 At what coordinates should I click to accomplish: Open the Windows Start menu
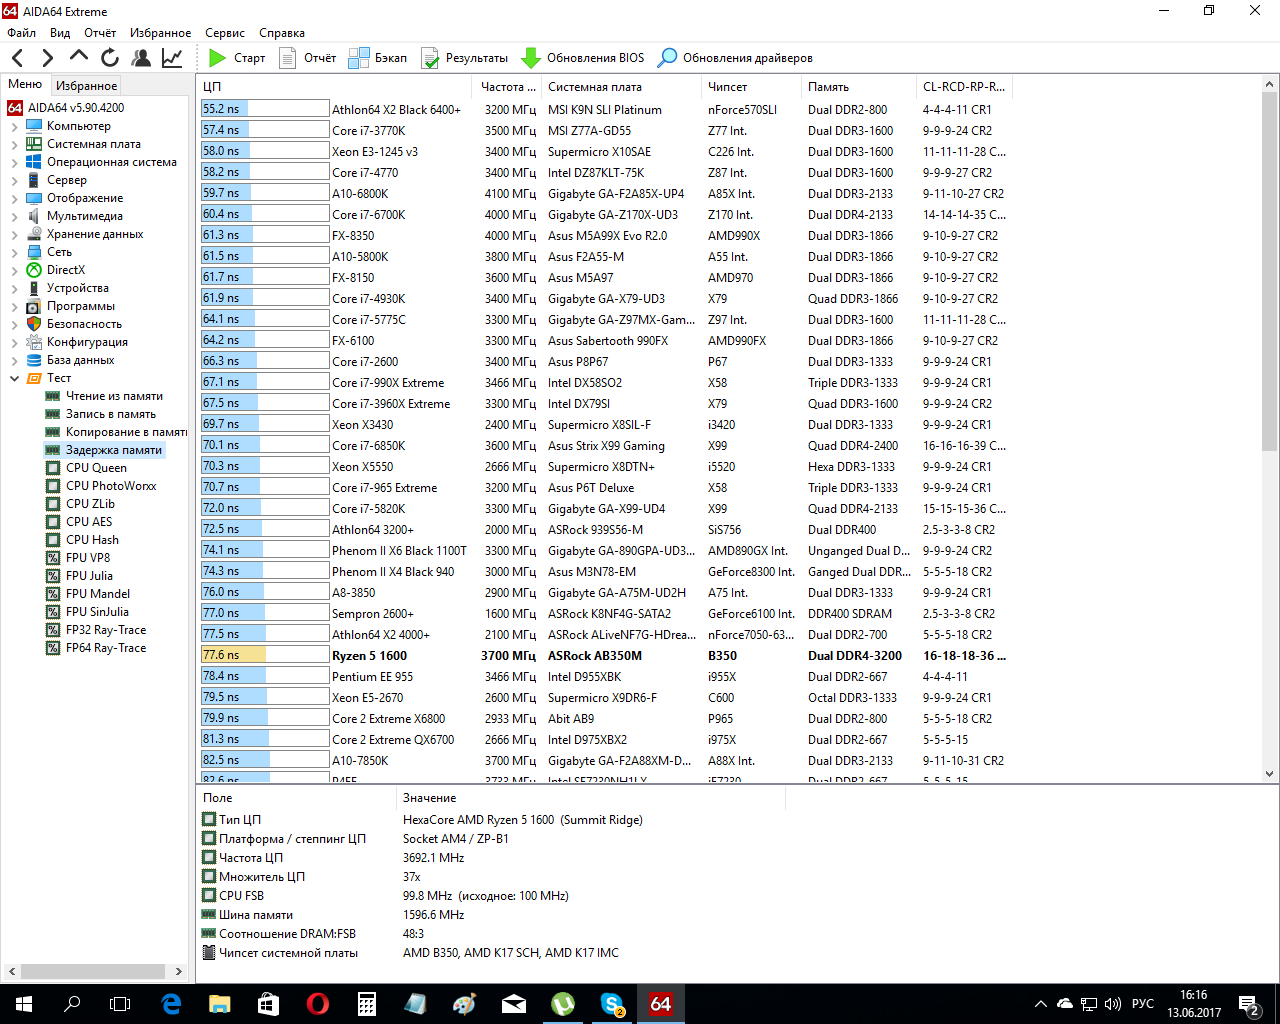pyautogui.click(x=24, y=1004)
